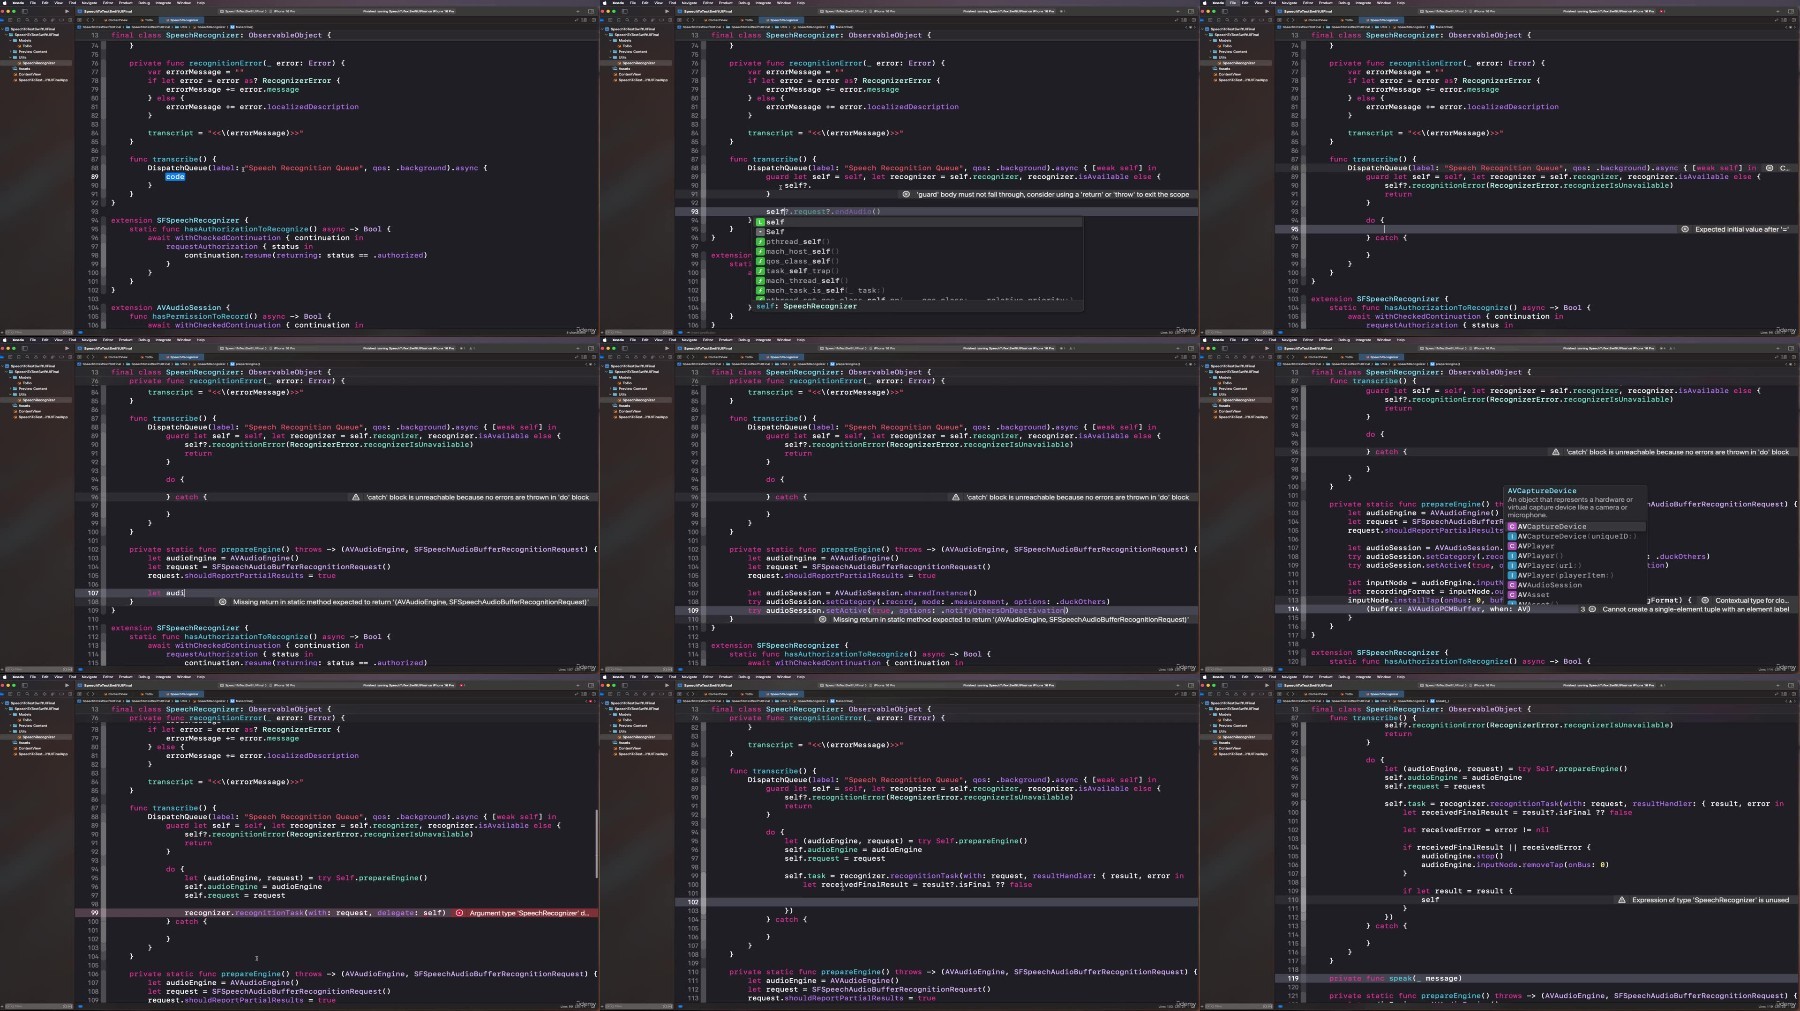Click the 'private func speak(_ message)' line
The width and height of the screenshot is (1800, 1011).
1395,978
